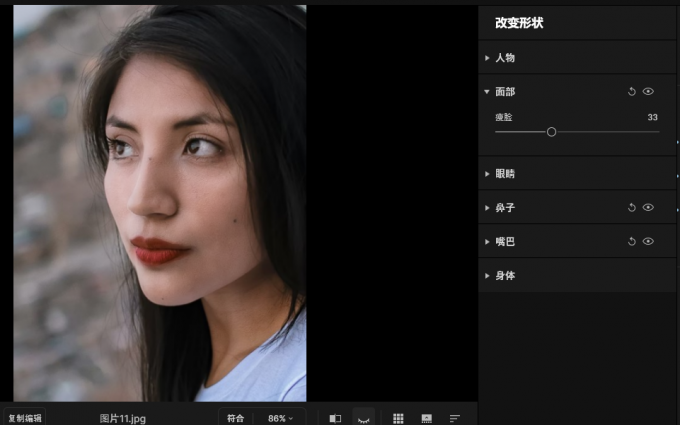Screen dimensions: 680x425
Task: Click the portrait photo in the canvas
Action: (160, 203)
